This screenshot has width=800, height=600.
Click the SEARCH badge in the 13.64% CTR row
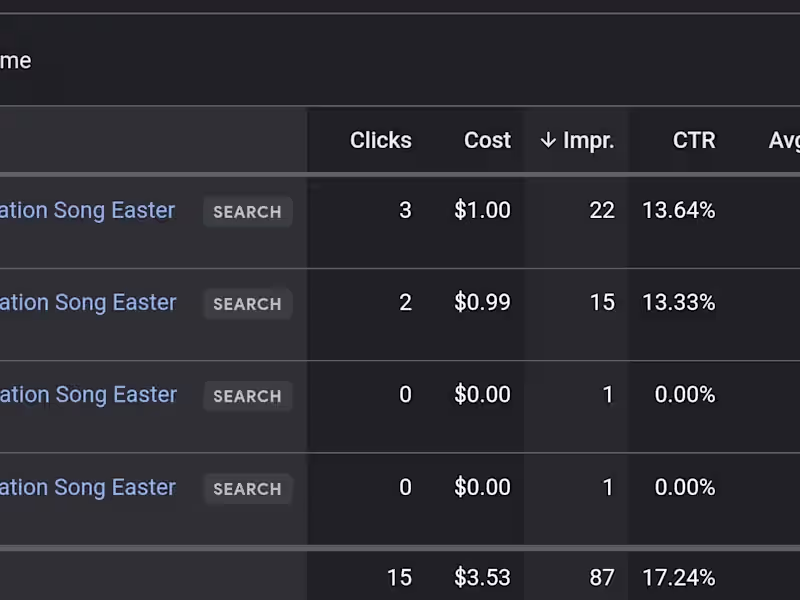(x=247, y=212)
